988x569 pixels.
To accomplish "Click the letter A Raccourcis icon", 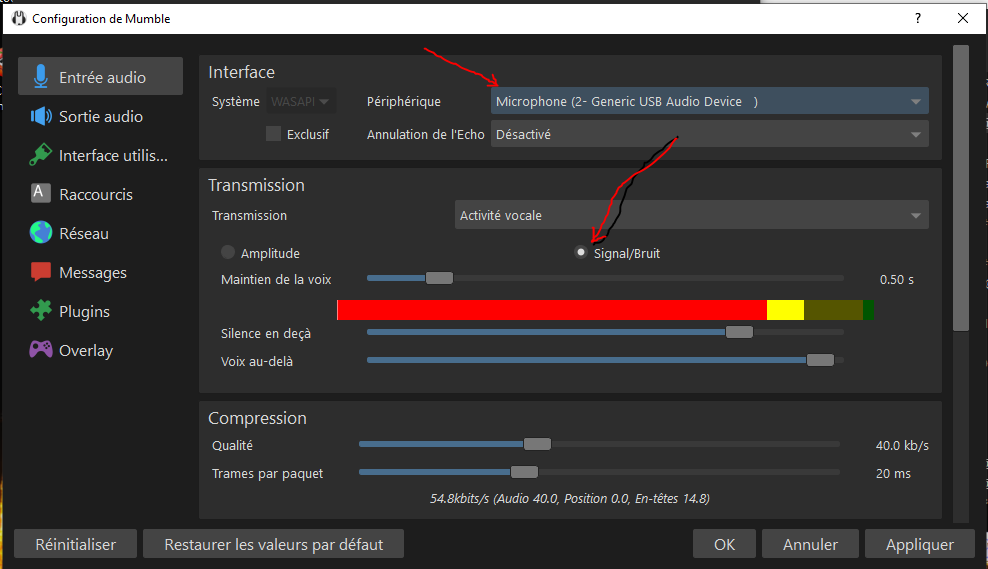I will [x=40, y=193].
